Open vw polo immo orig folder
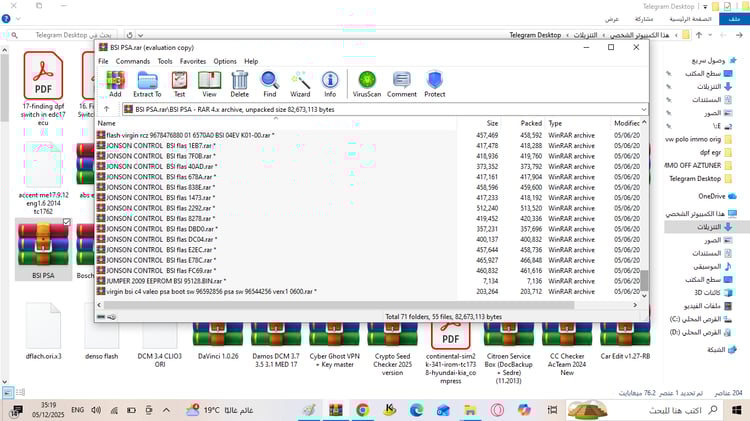This screenshot has width=750, height=421. click(x=699, y=139)
